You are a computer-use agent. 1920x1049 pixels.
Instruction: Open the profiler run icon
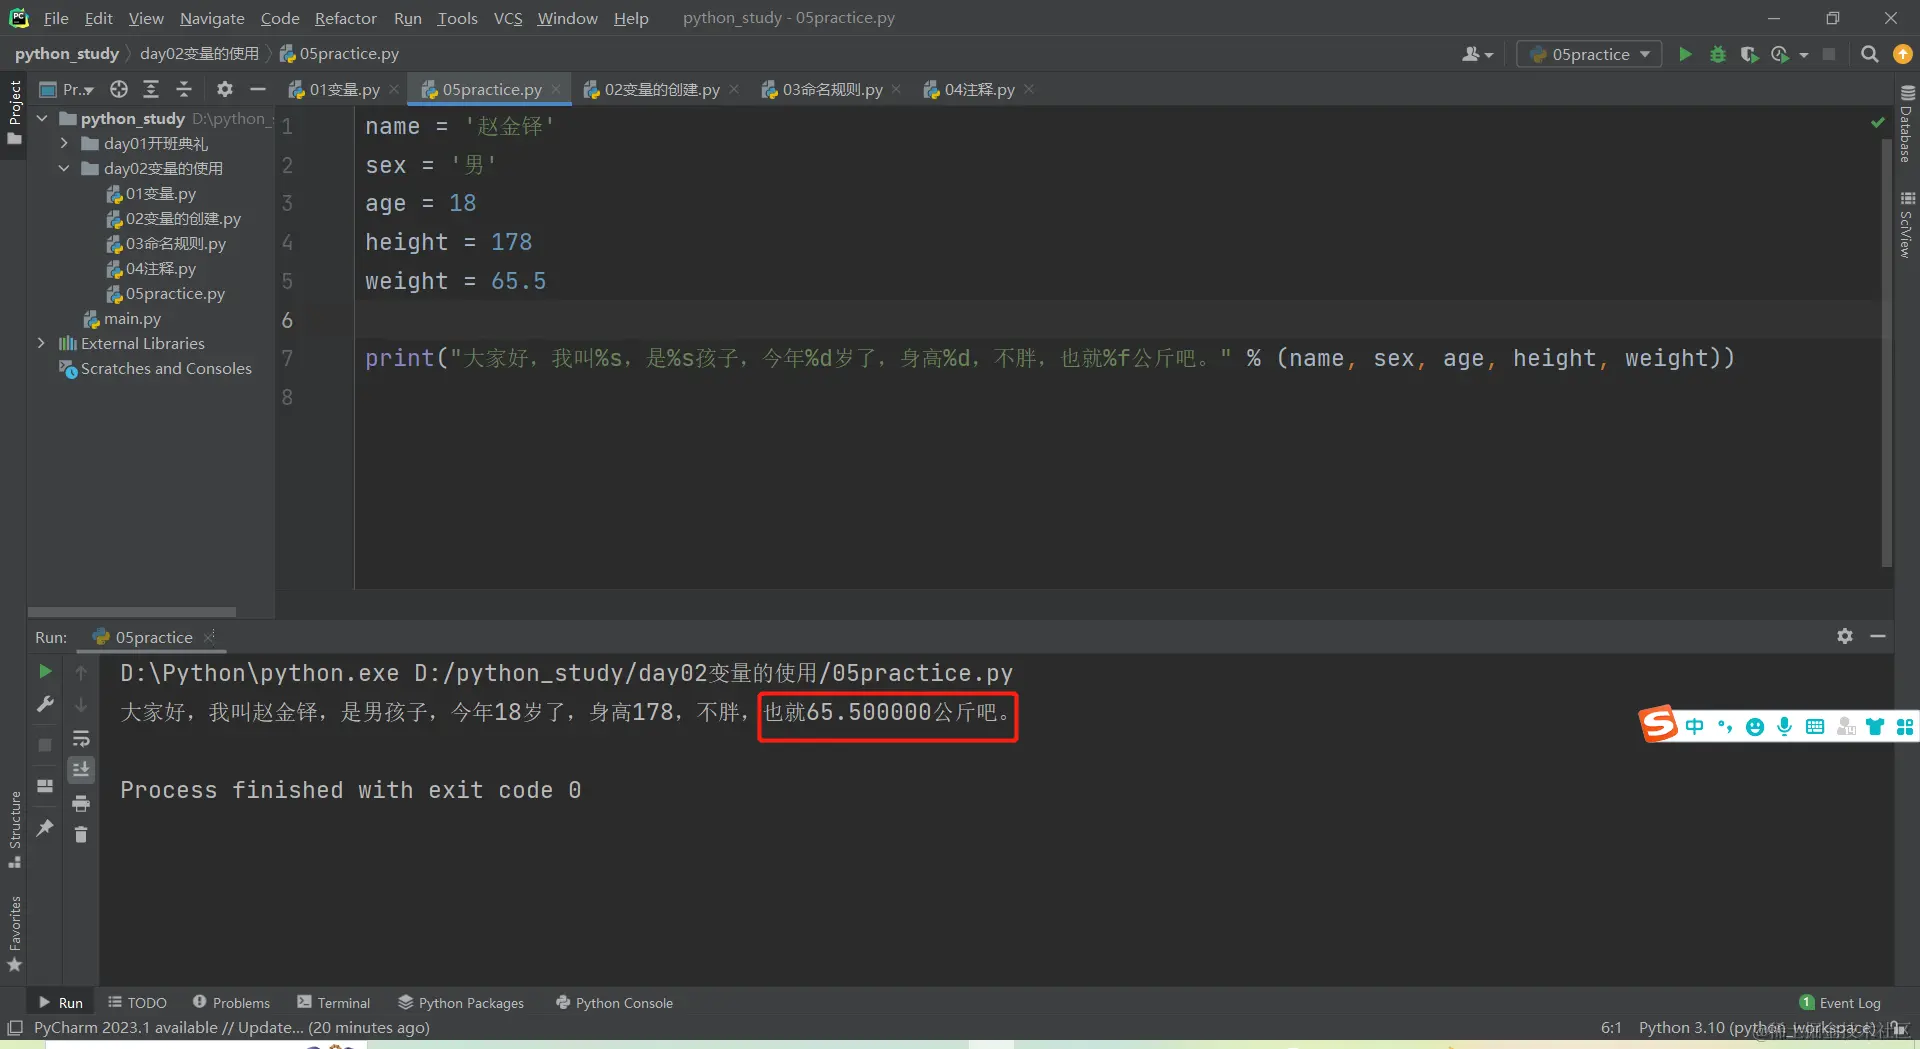coord(1780,54)
